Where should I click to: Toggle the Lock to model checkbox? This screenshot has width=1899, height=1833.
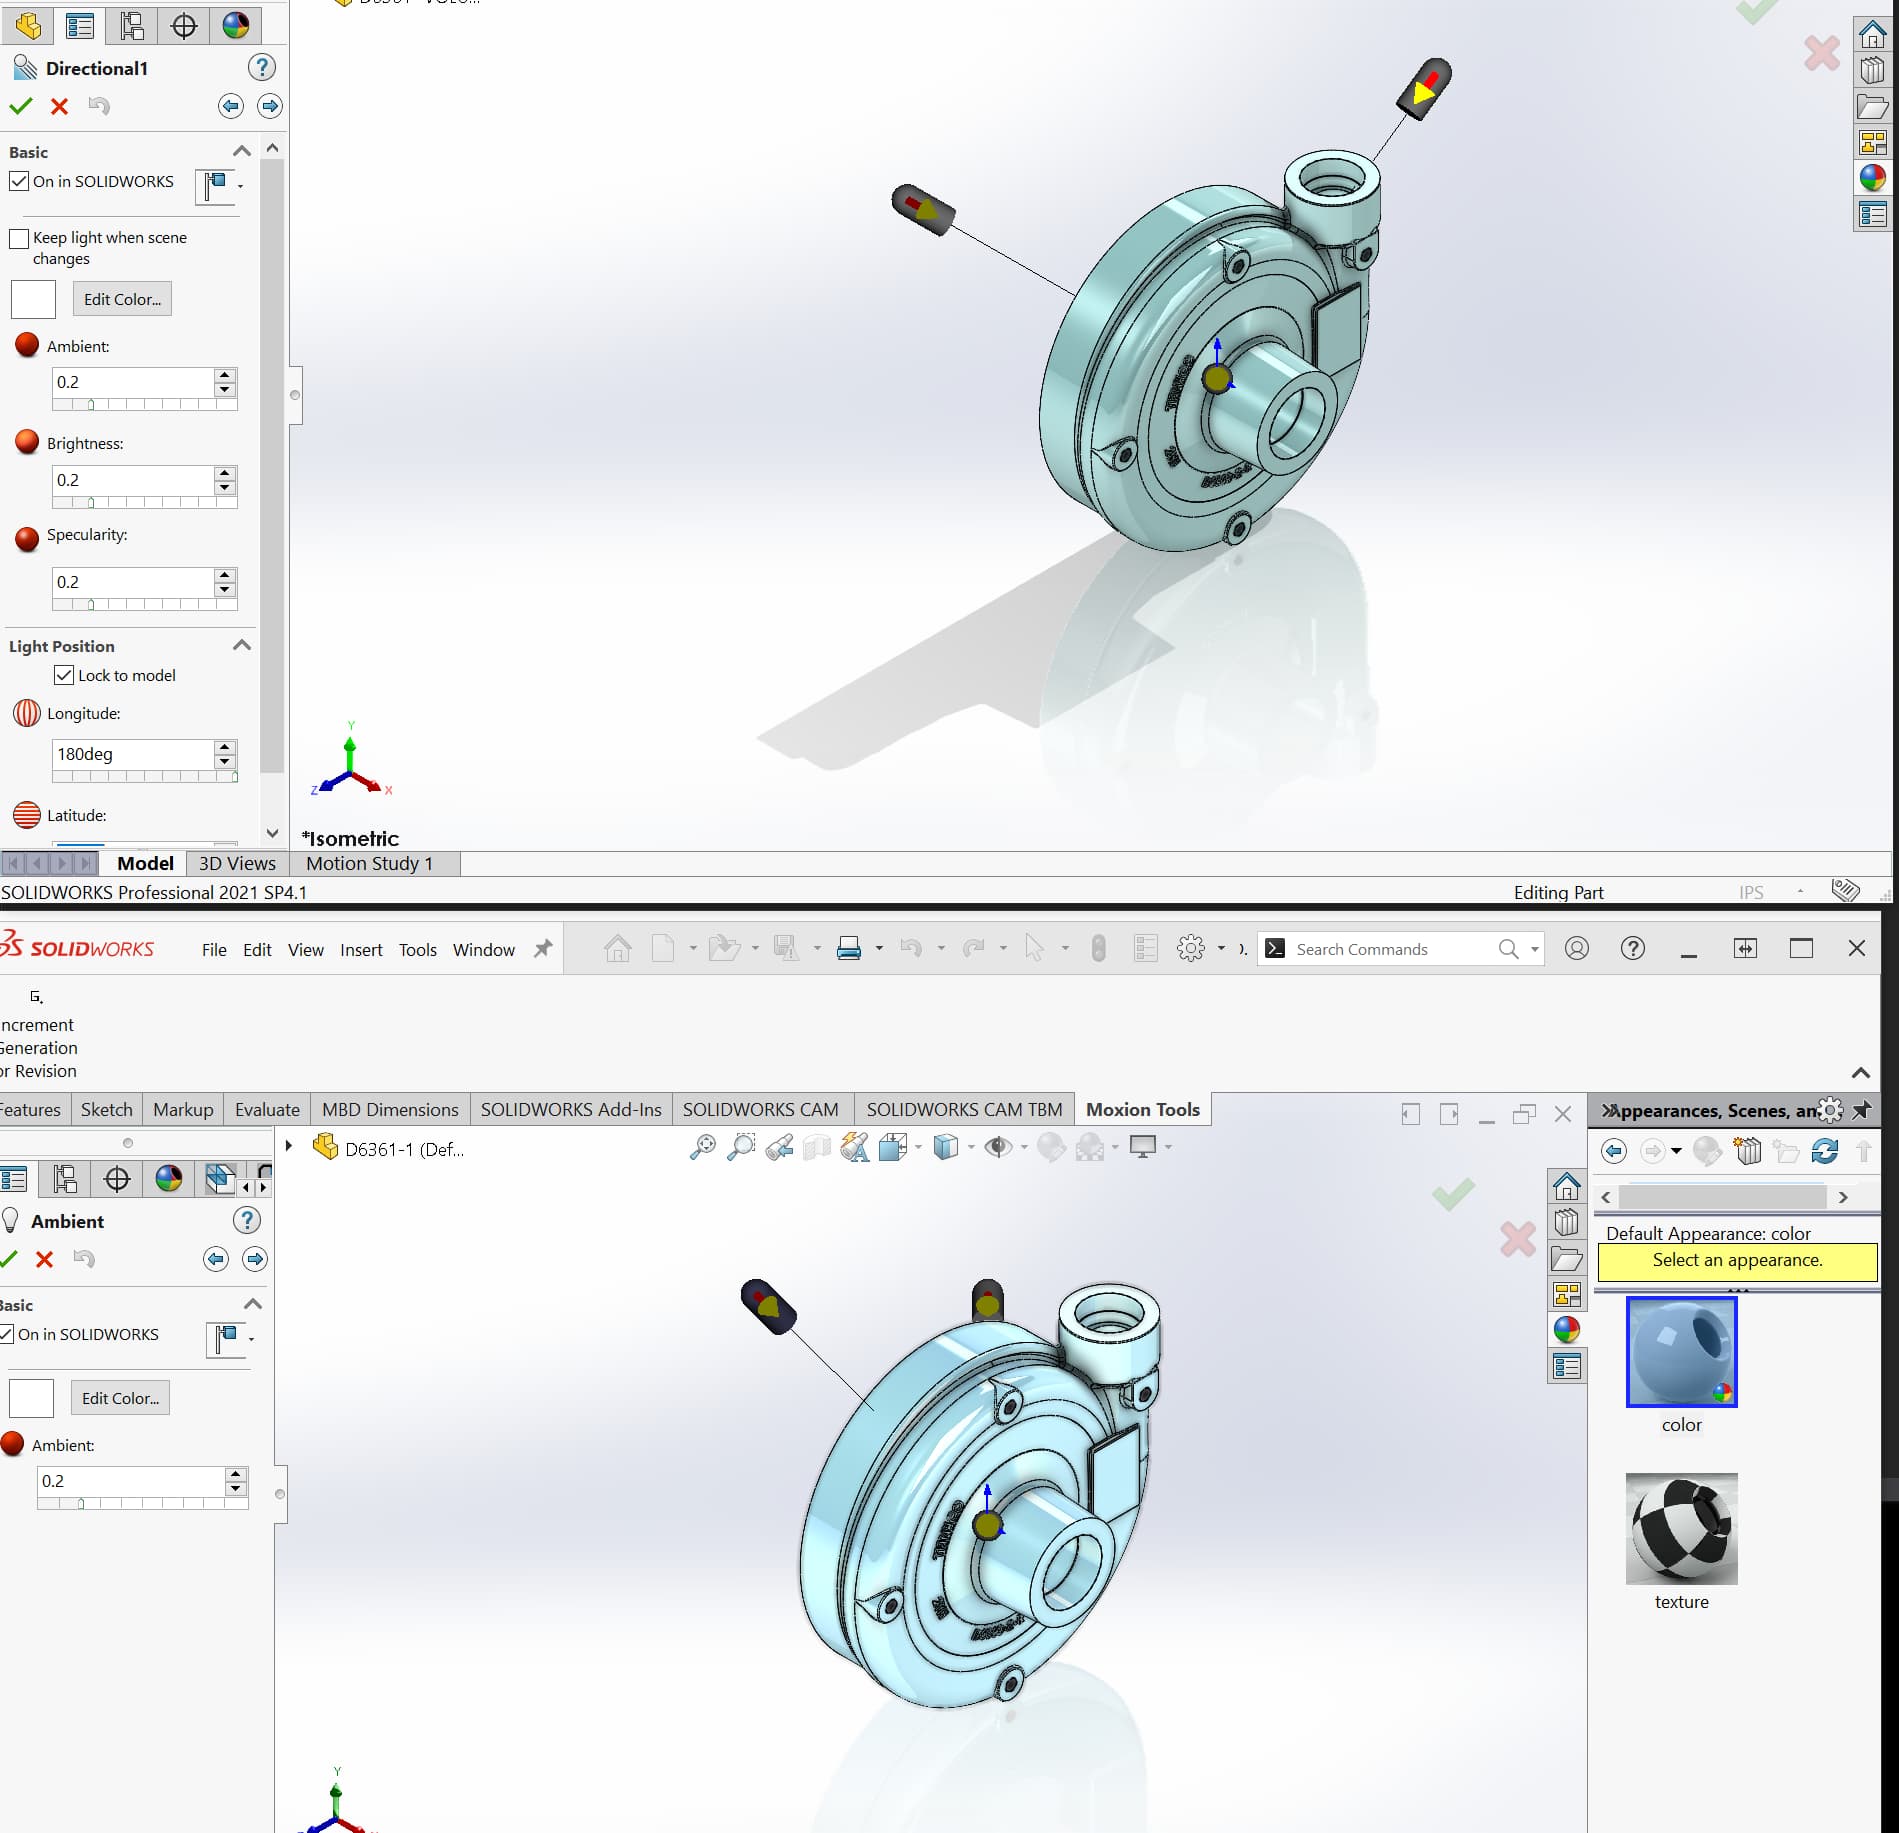[x=64, y=675]
